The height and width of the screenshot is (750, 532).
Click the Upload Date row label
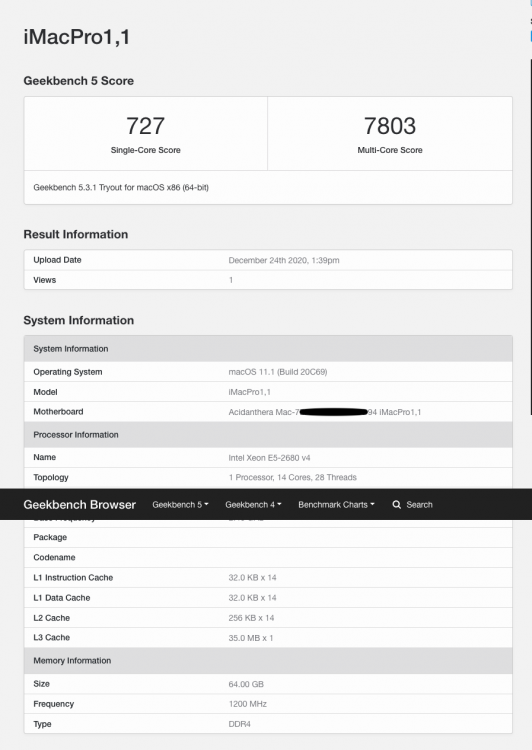57,260
